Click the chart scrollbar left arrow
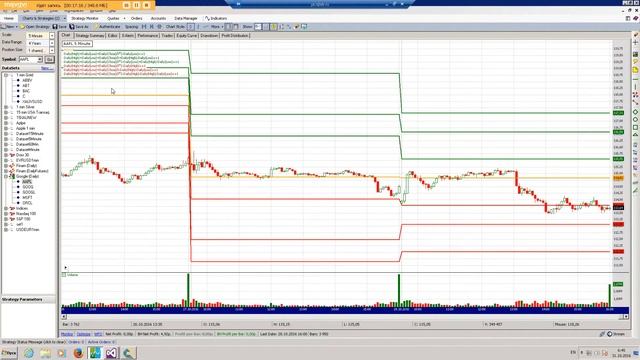The width and height of the screenshot is (640, 360). point(64,316)
